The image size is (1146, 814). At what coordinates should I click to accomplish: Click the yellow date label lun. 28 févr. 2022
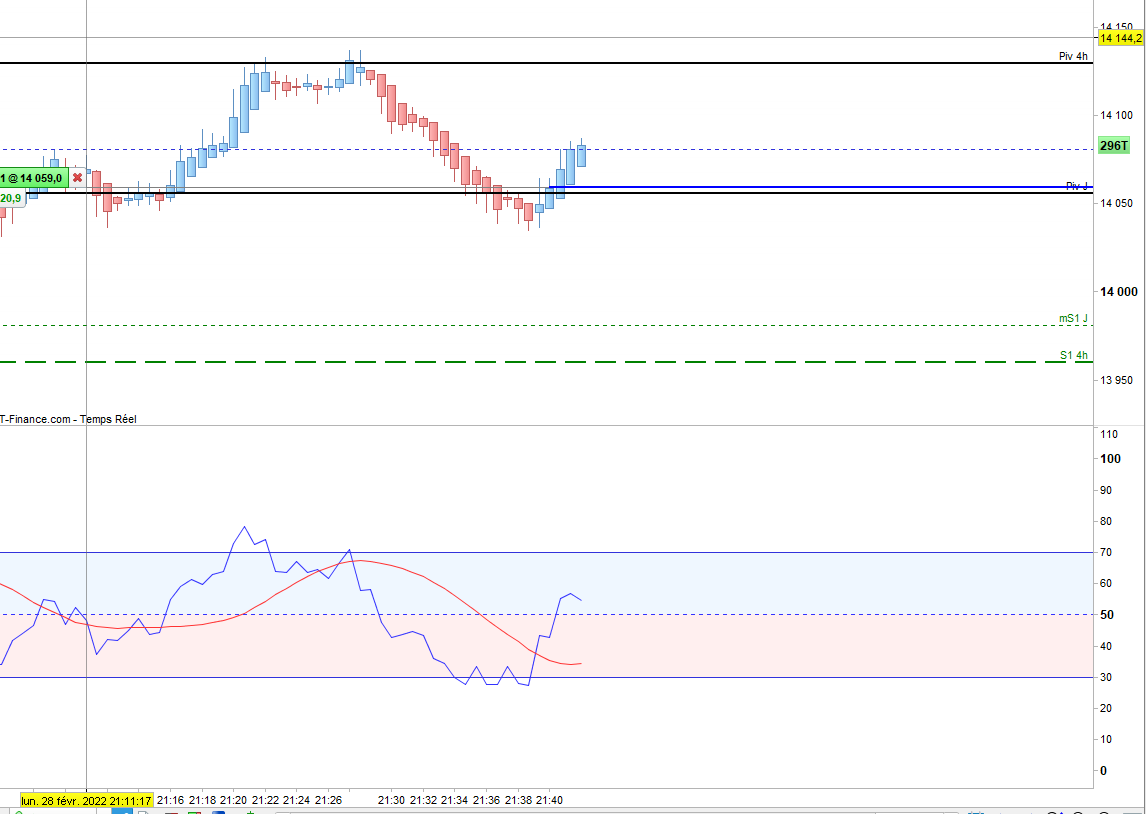click(x=86, y=800)
